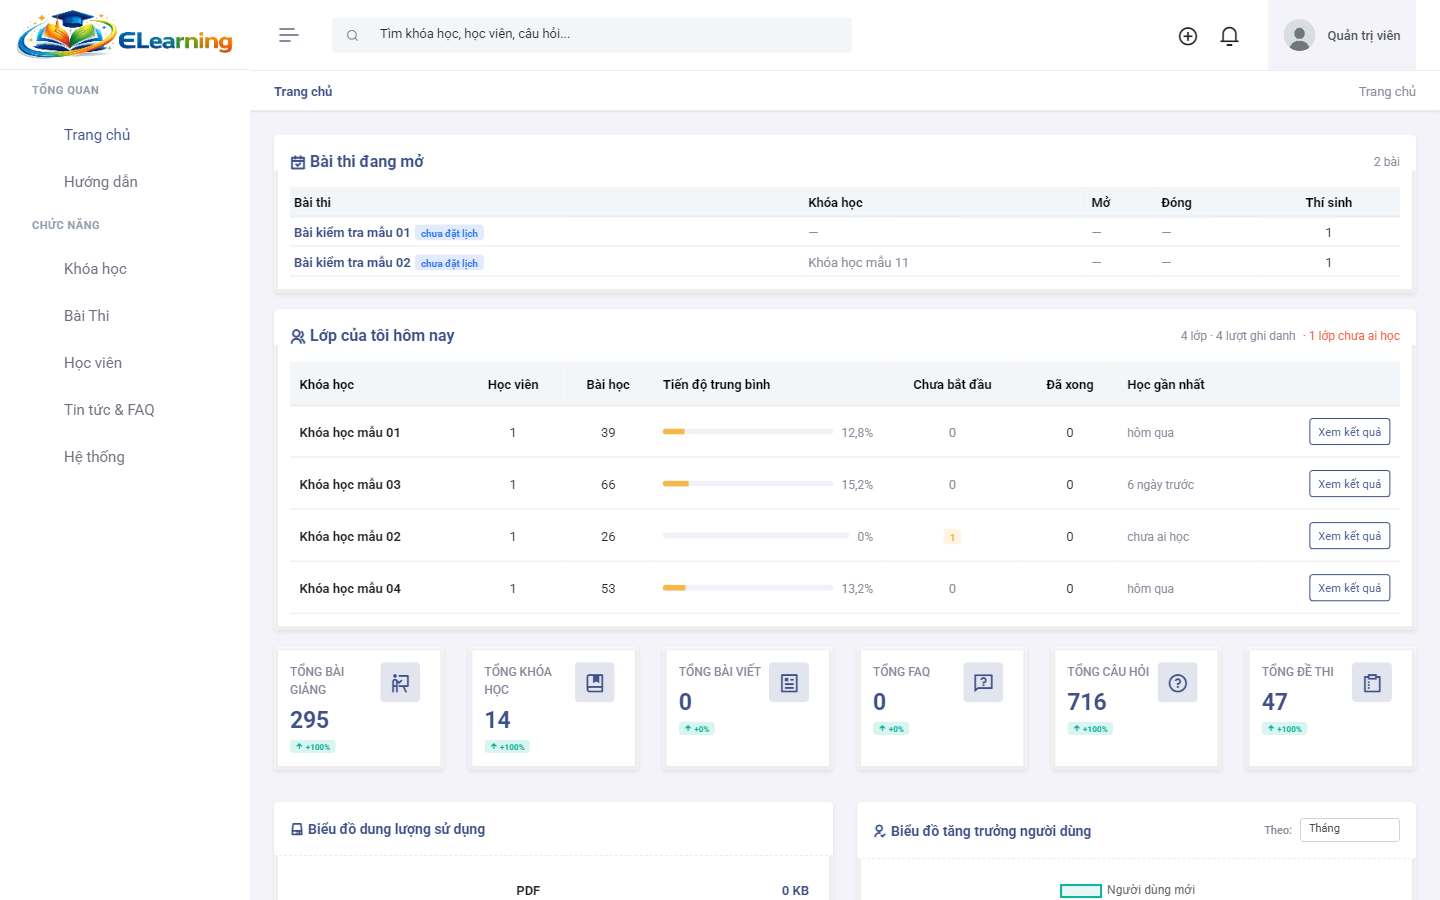Open Học viên sidebar menu
The width and height of the screenshot is (1440, 900).
pyautogui.click(x=93, y=363)
